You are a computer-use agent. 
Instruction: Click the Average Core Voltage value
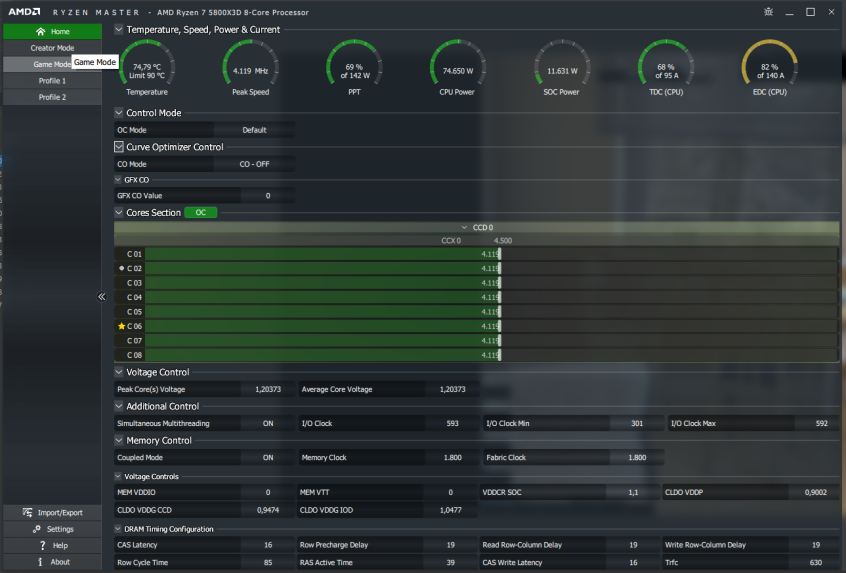[x=452, y=390]
